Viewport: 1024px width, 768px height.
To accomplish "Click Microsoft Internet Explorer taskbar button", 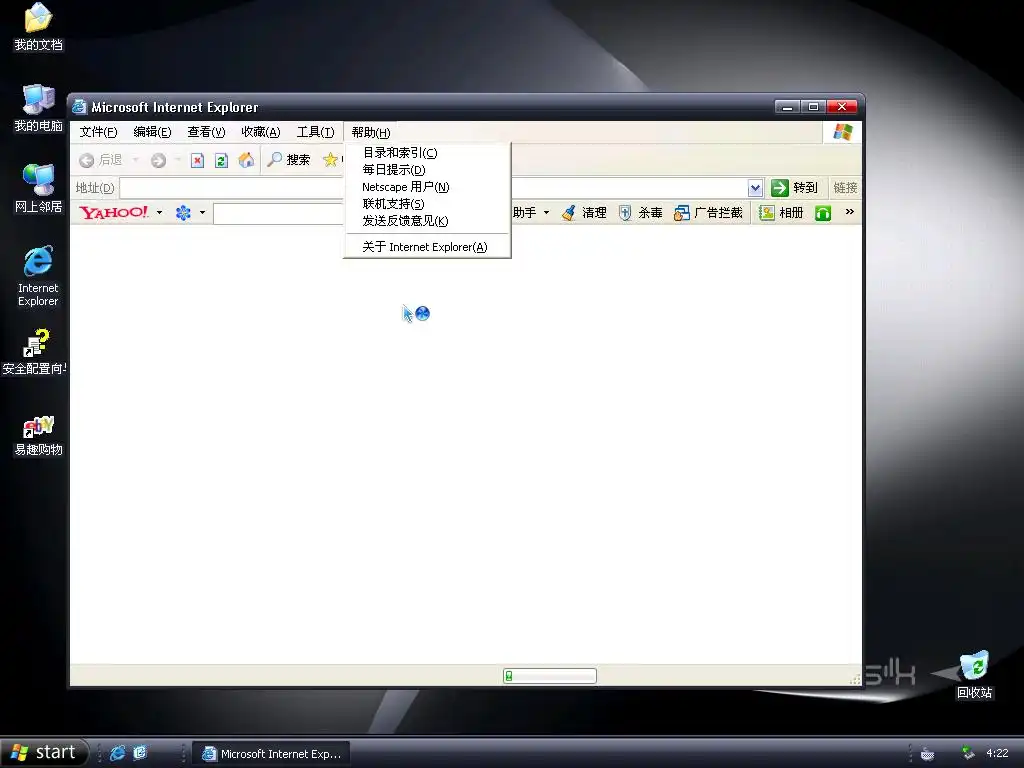I will pos(272,754).
